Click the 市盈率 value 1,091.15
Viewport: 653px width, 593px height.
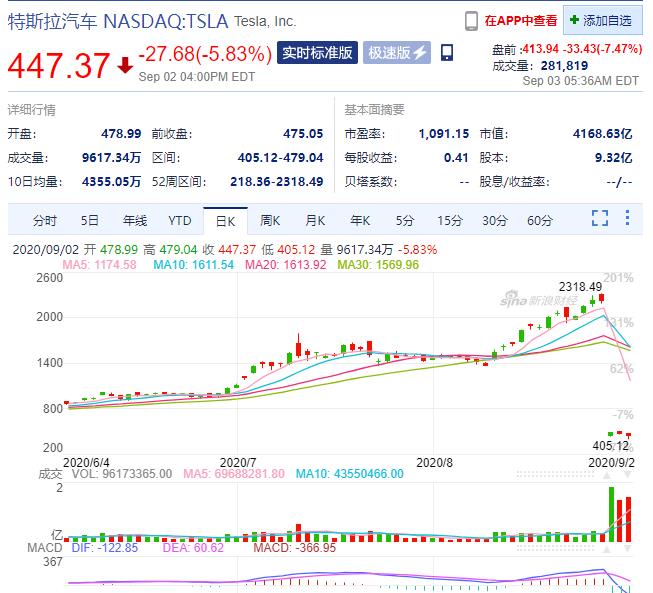[444, 134]
